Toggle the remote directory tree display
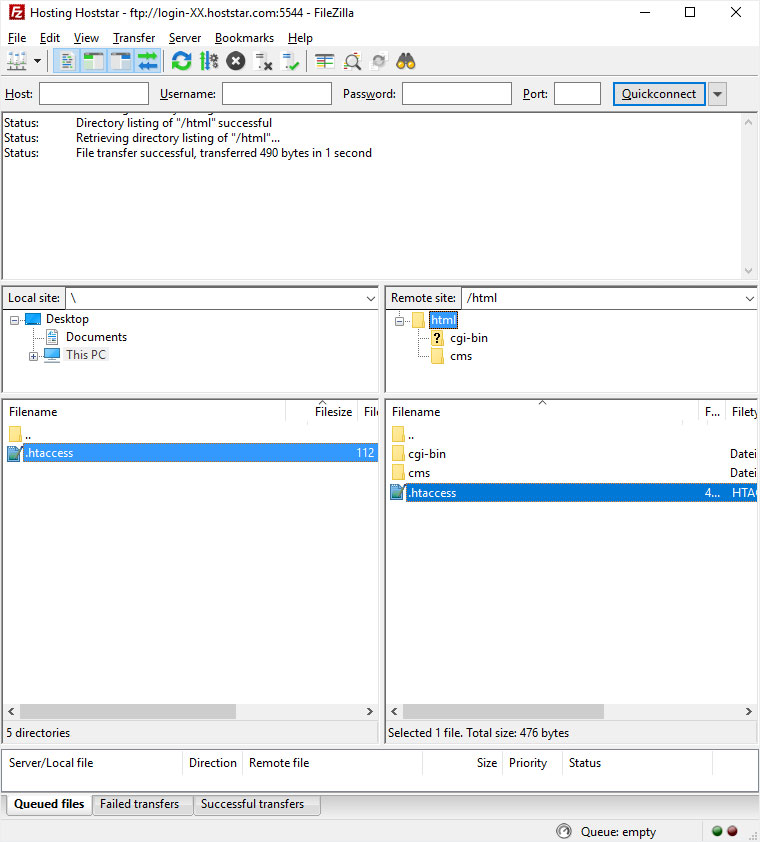The width and height of the screenshot is (760, 842). (x=120, y=61)
